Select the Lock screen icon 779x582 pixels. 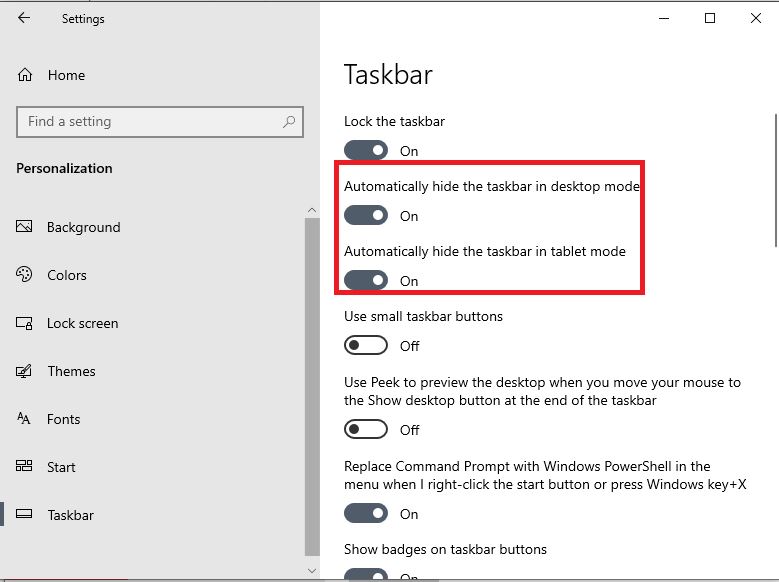(24, 323)
